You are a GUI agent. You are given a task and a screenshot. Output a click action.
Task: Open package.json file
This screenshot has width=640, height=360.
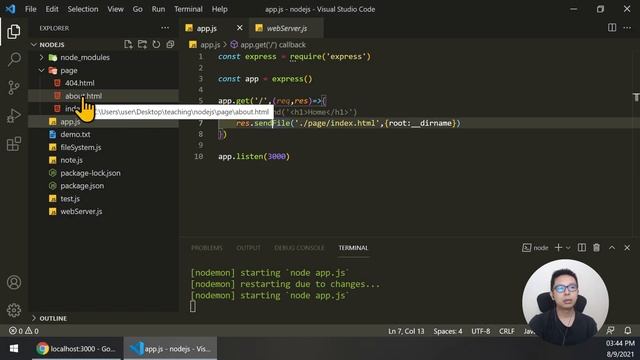(x=82, y=186)
